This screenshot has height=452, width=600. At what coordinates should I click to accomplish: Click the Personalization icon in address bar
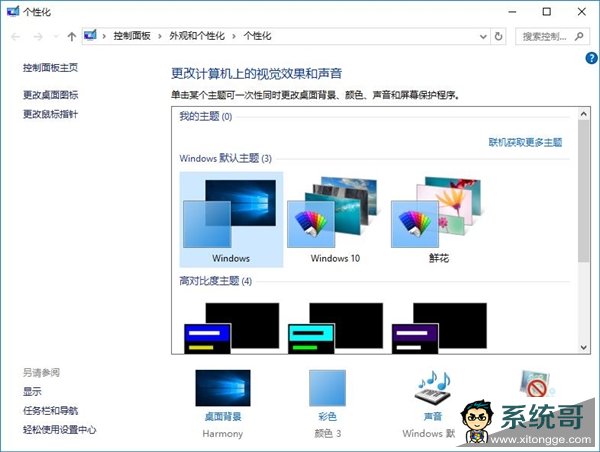90,36
